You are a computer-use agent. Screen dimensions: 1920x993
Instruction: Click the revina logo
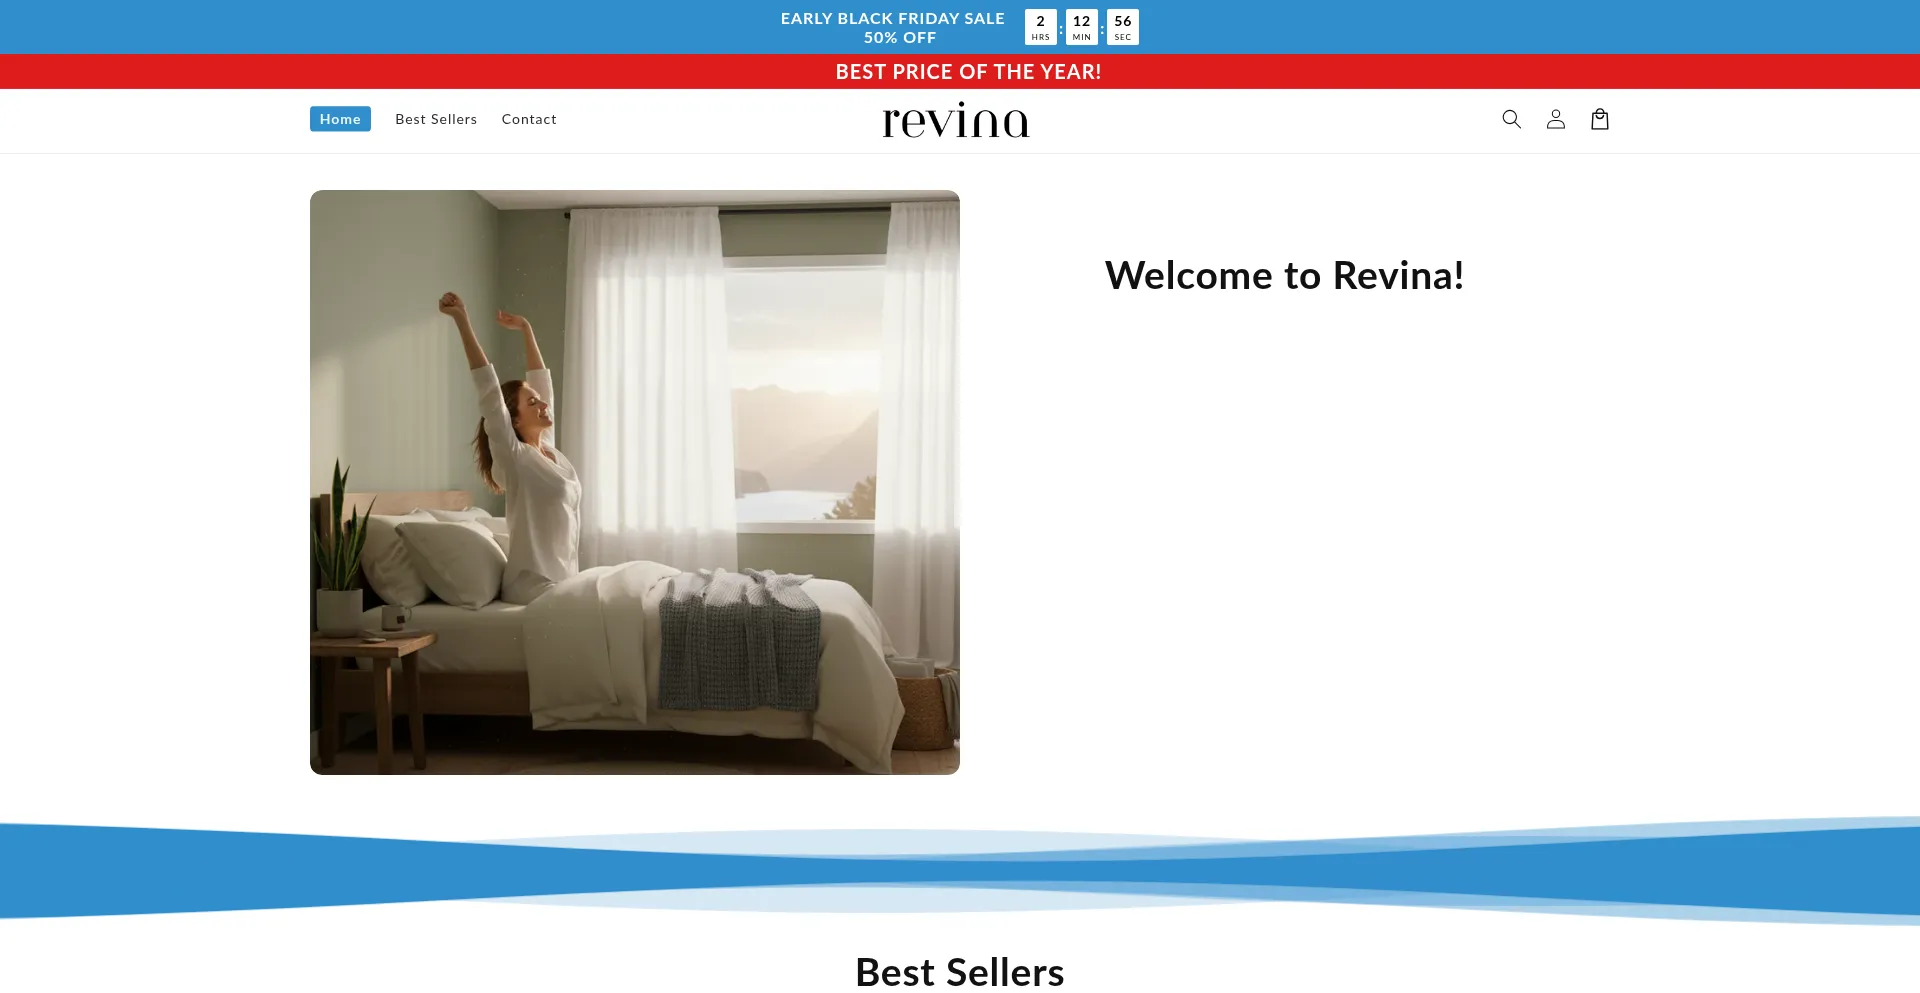(955, 120)
